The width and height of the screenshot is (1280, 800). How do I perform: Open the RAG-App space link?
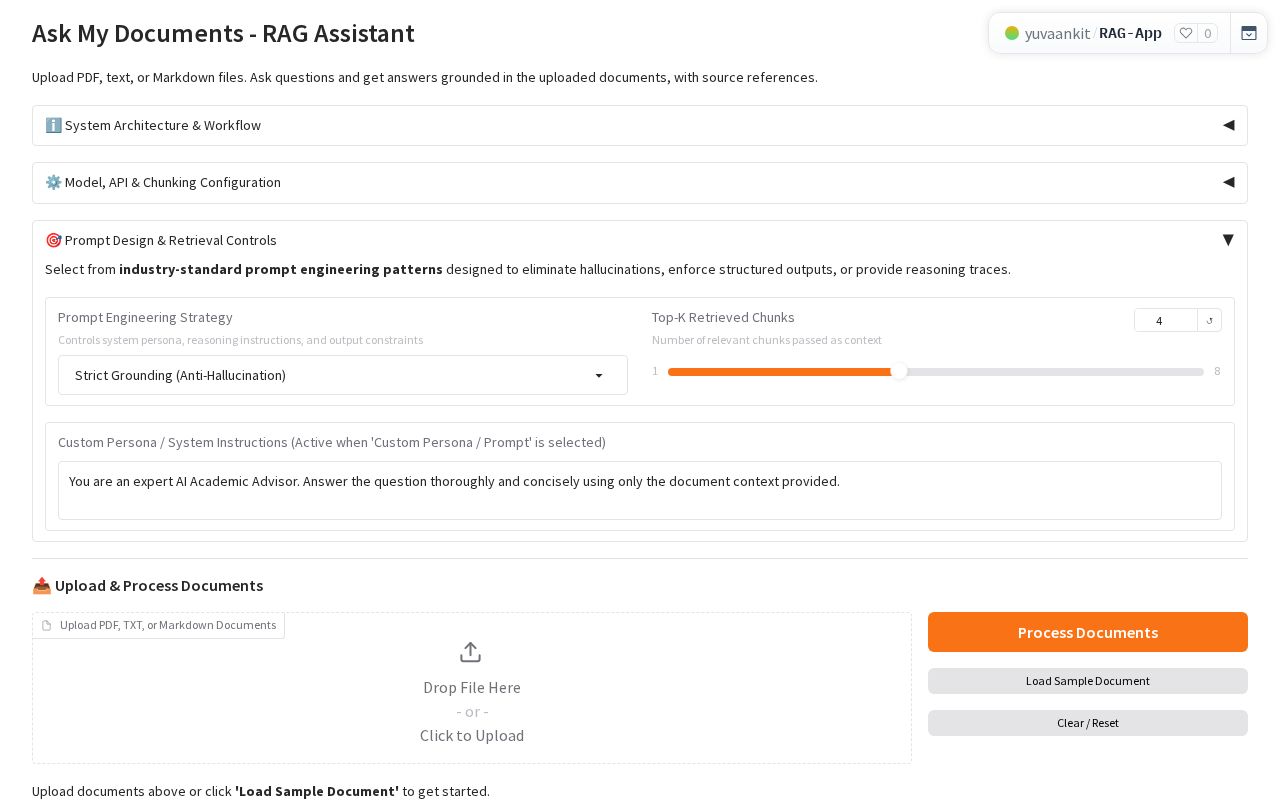coord(1130,33)
